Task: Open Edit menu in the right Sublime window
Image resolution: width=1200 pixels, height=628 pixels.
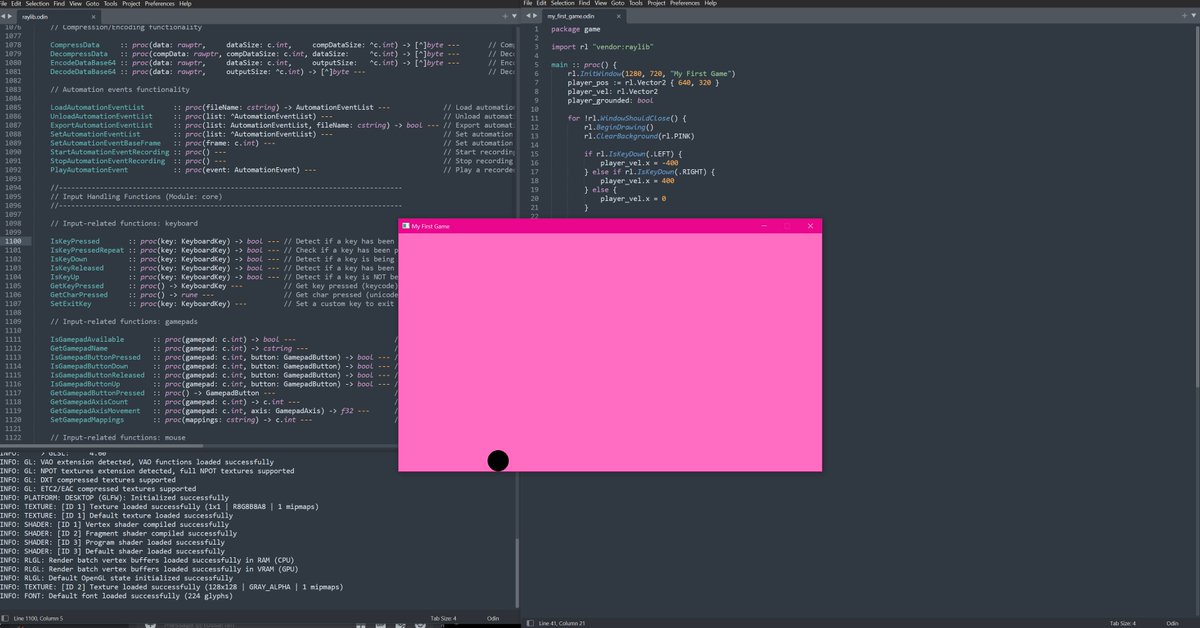Action: point(544,3)
